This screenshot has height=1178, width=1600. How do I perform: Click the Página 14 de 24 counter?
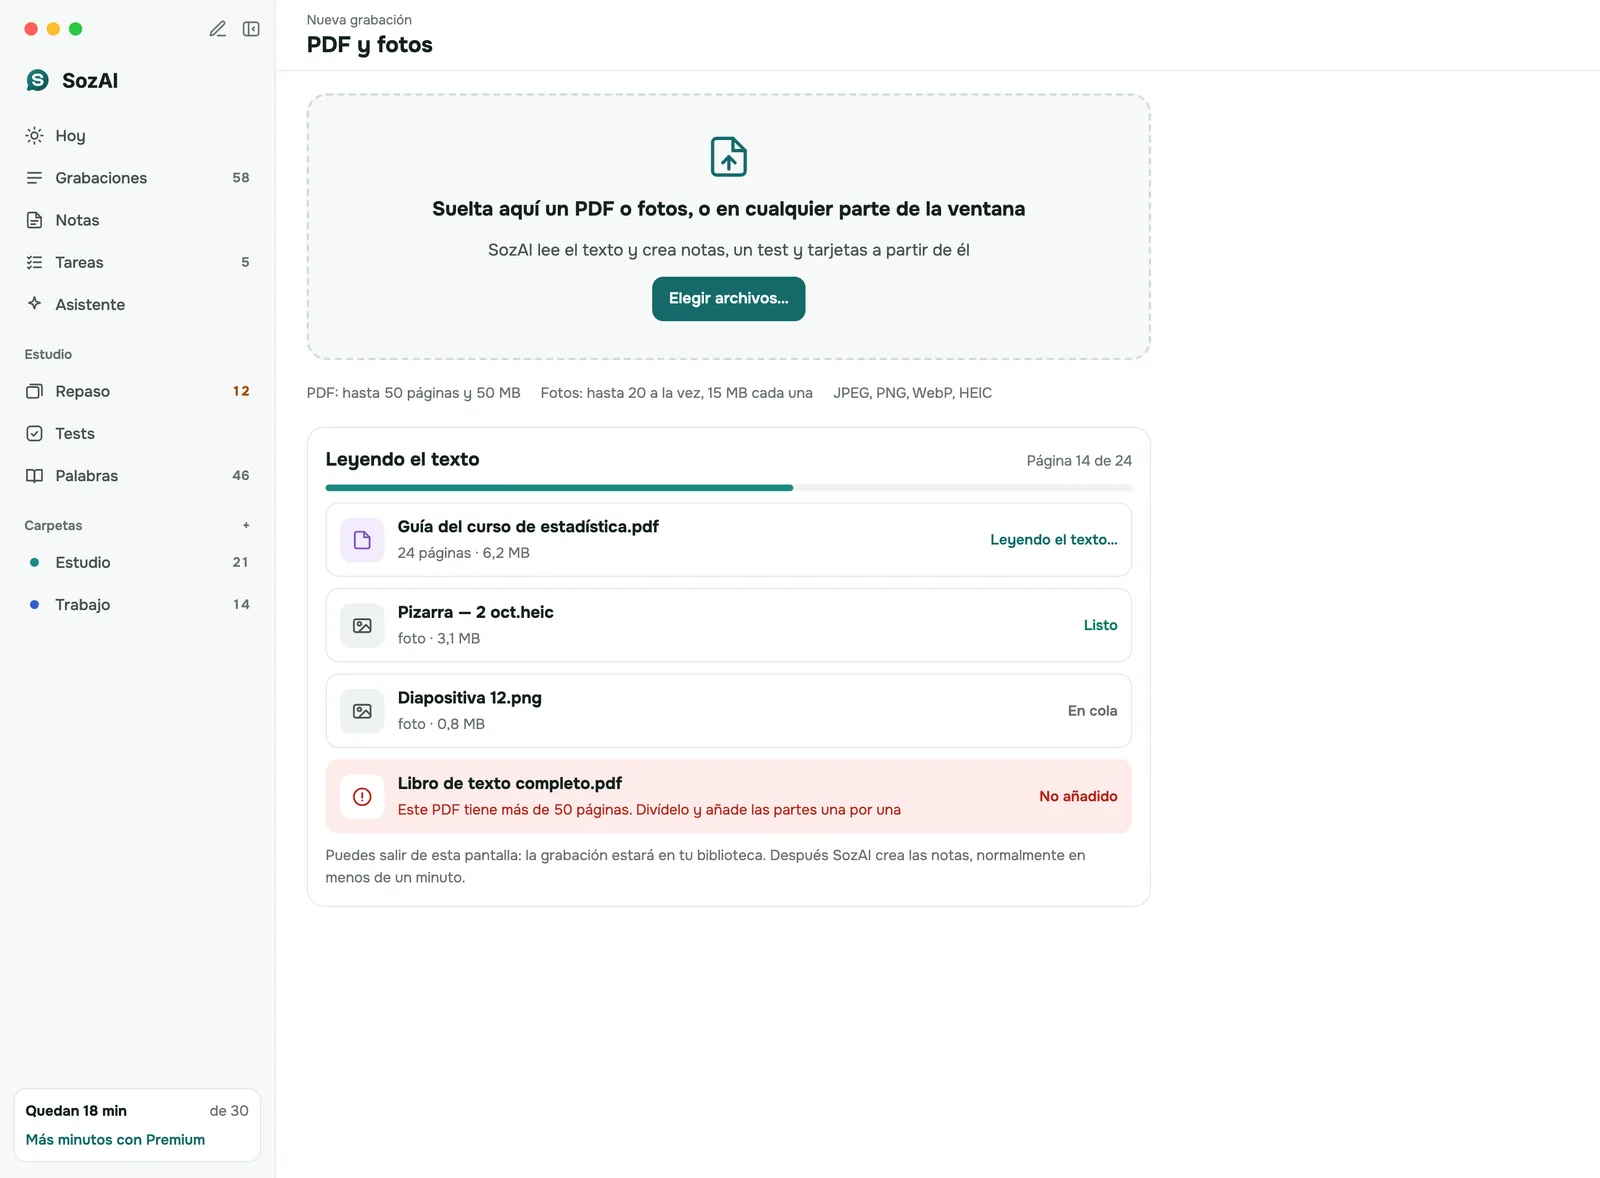click(x=1079, y=461)
